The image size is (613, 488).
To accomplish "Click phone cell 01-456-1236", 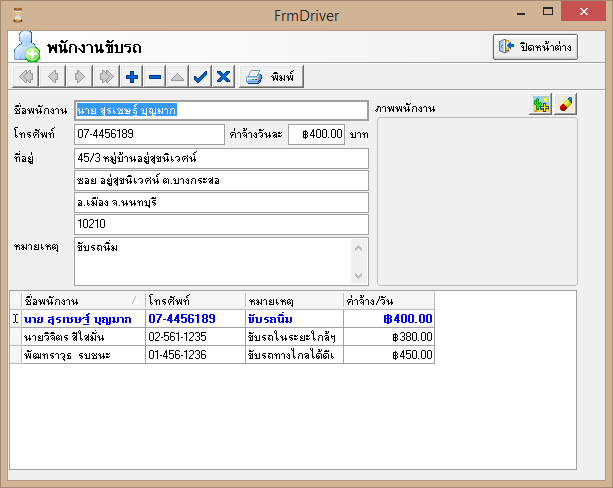I will 195,355.
